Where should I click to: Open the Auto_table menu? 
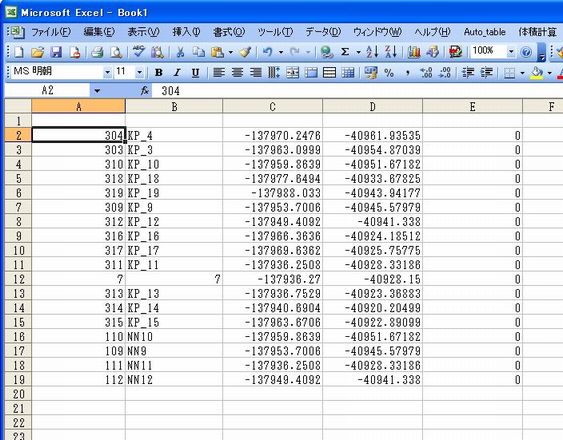click(x=484, y=32)
